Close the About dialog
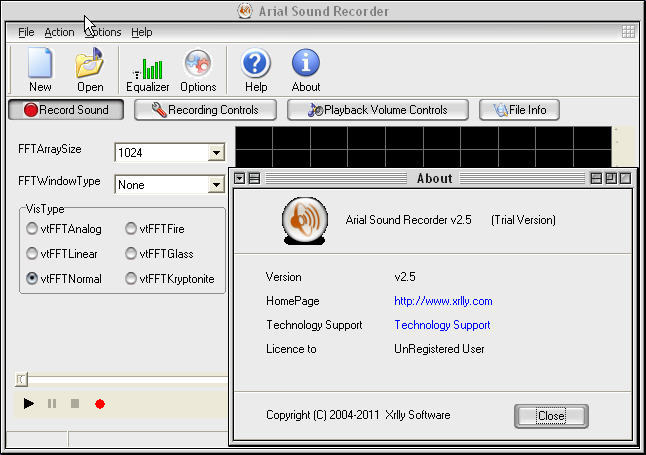 click(551, 416)
